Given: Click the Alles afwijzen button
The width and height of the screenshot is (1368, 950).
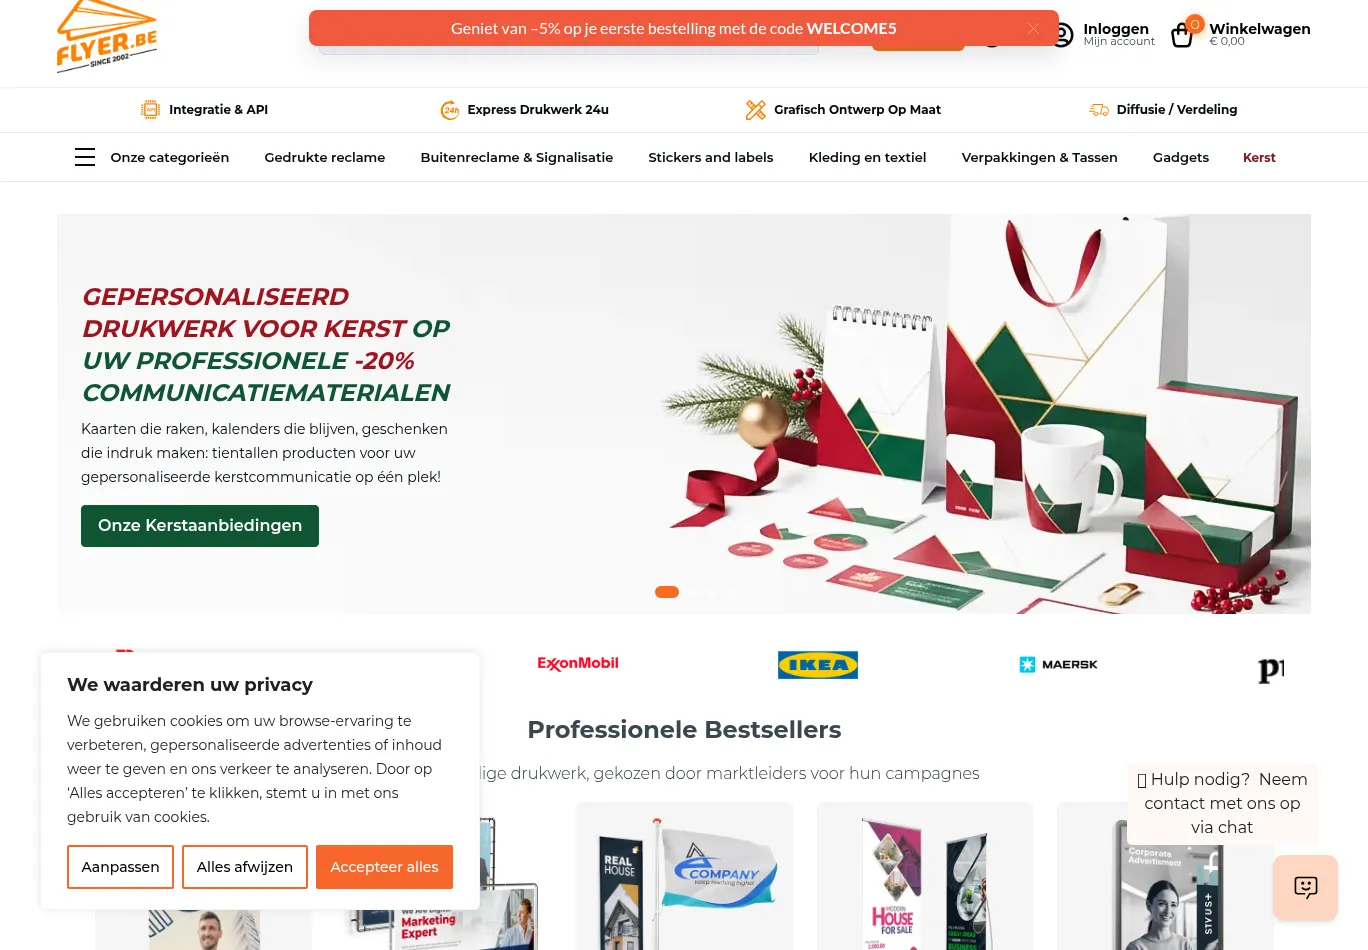Looking at the screenshot, I should 245,867.
